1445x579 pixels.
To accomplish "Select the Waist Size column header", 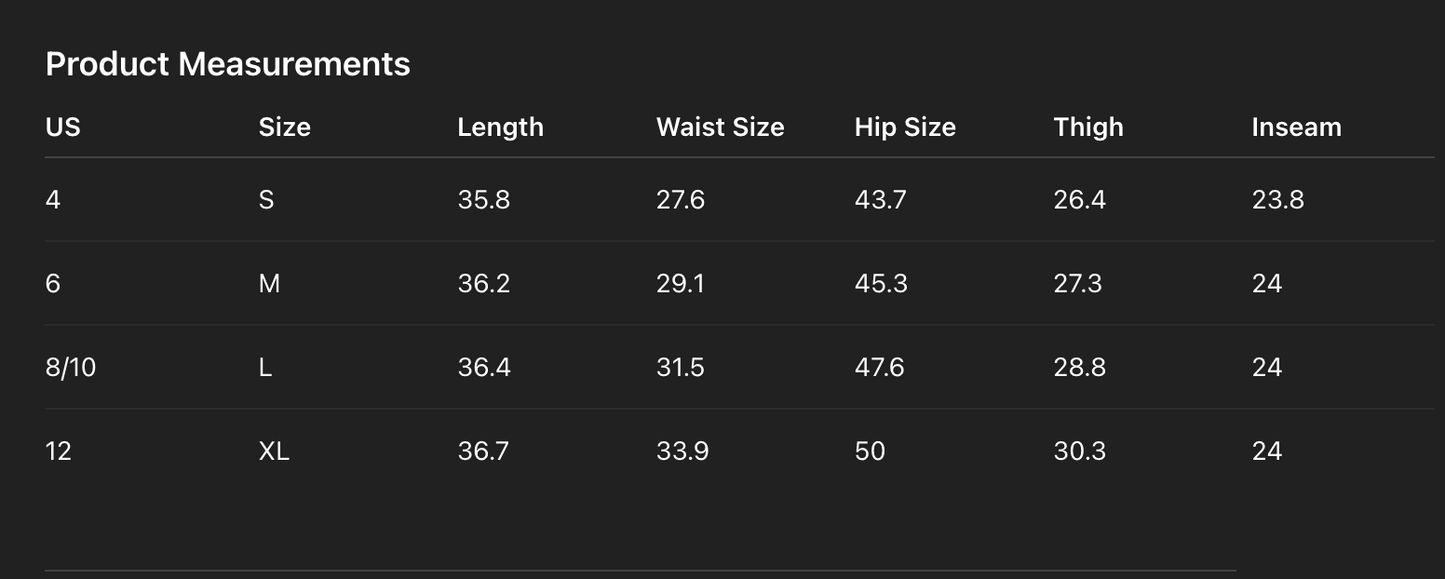I will [720, 127].
